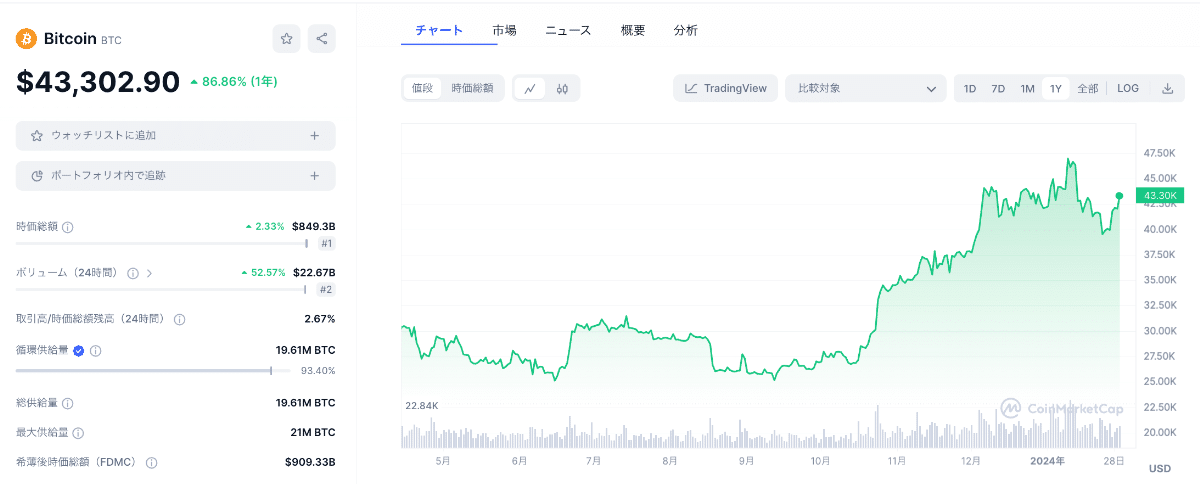
Task: Switch to the 市場 tab
Action: tap(505, 30)
